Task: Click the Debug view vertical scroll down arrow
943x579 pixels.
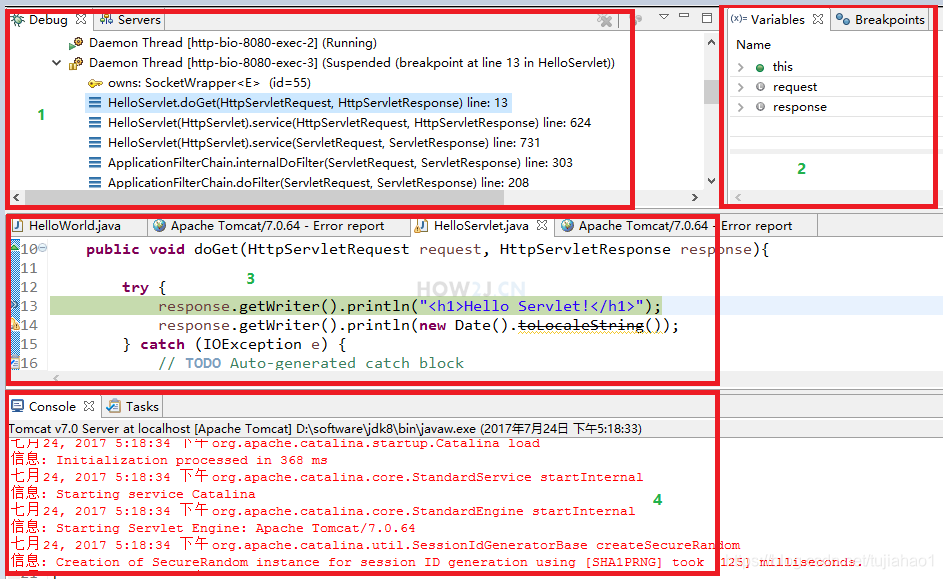Action: [711, 180]
